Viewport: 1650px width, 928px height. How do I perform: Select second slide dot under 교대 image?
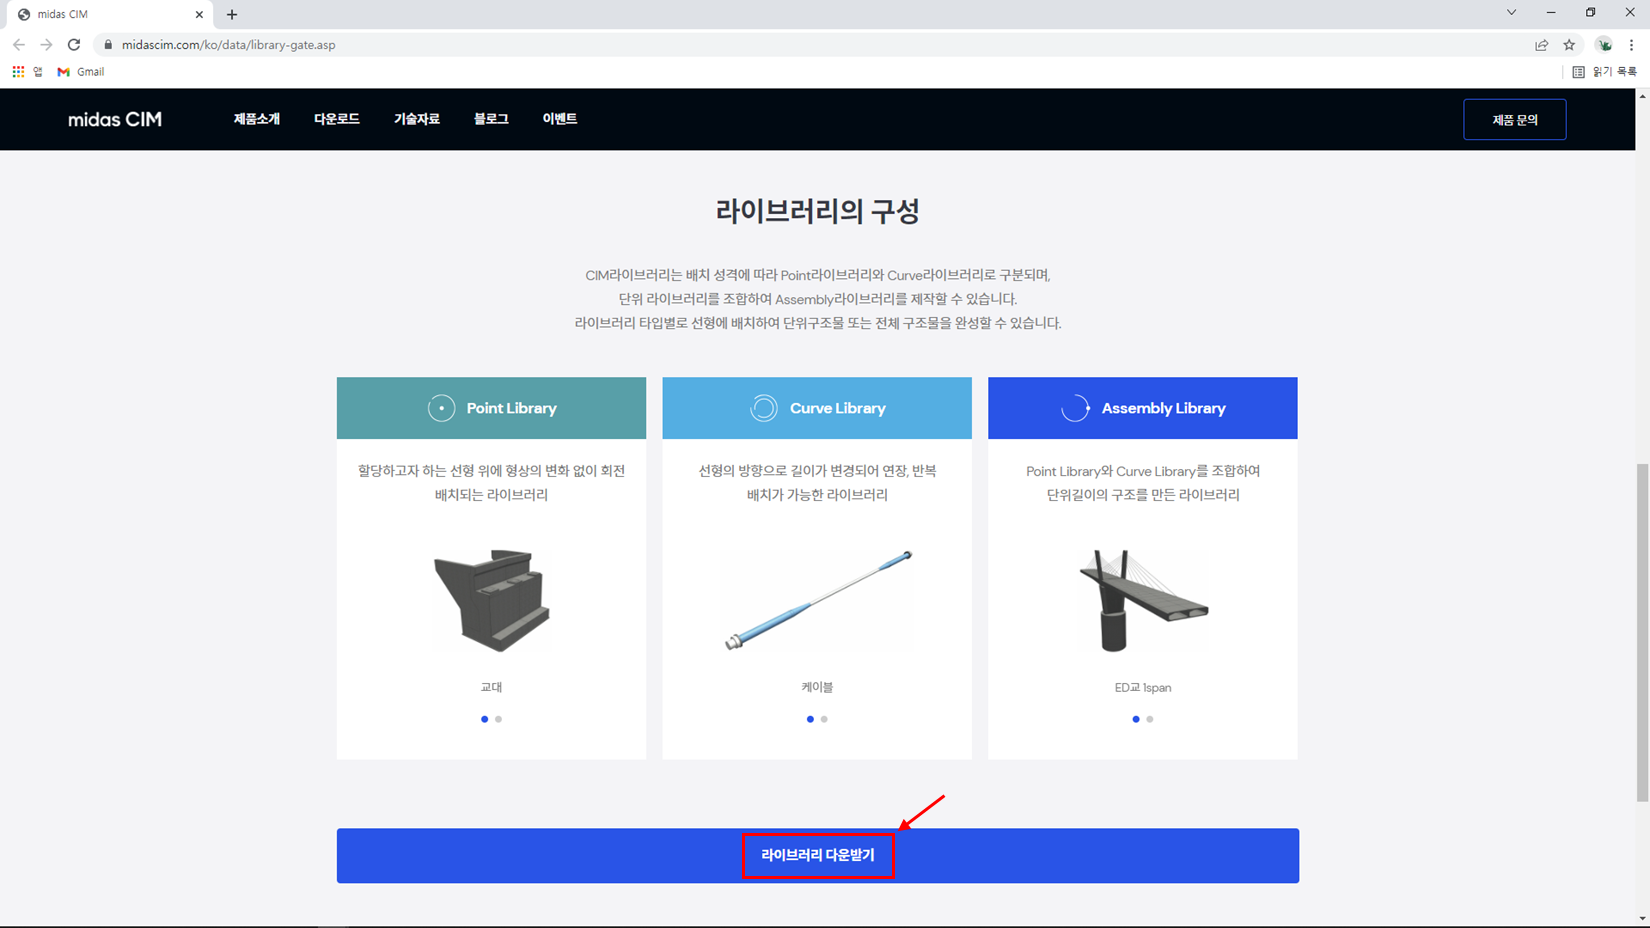point(498,719)
